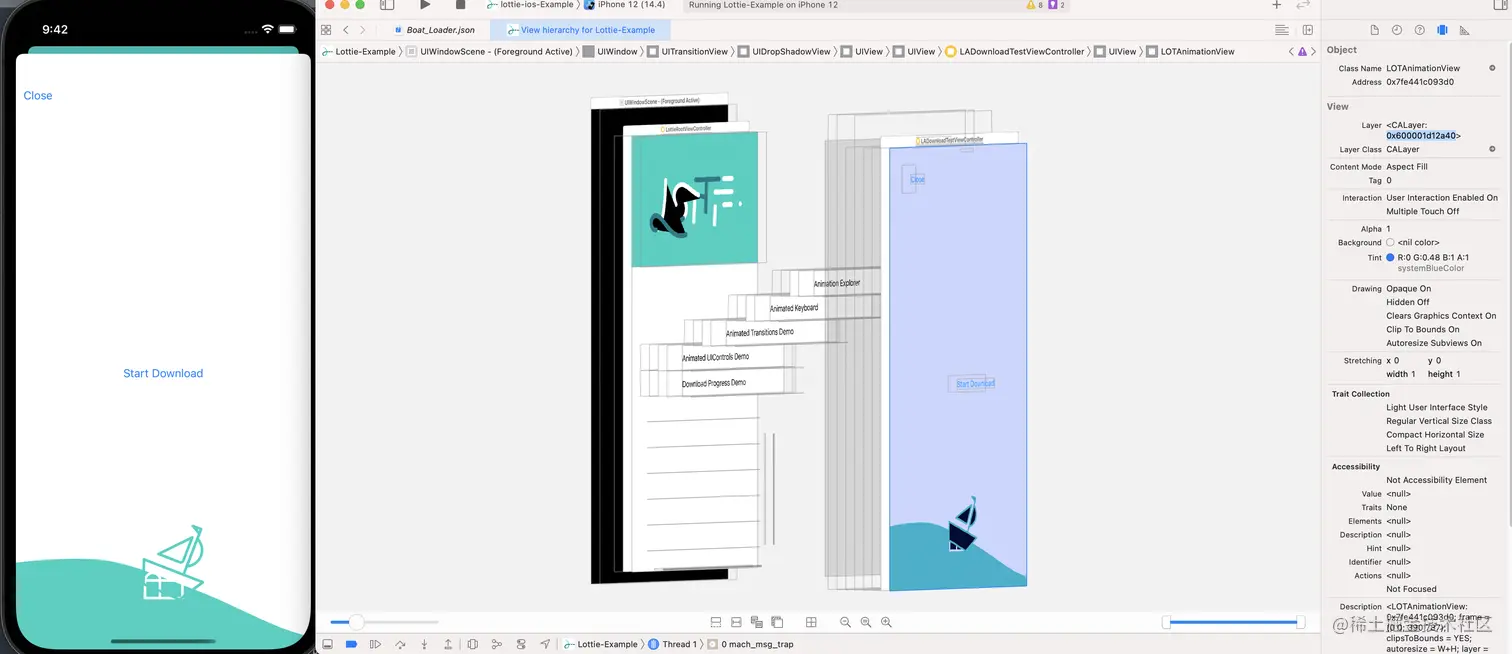Select Lottie-Example in jump bar

(358, 51)
